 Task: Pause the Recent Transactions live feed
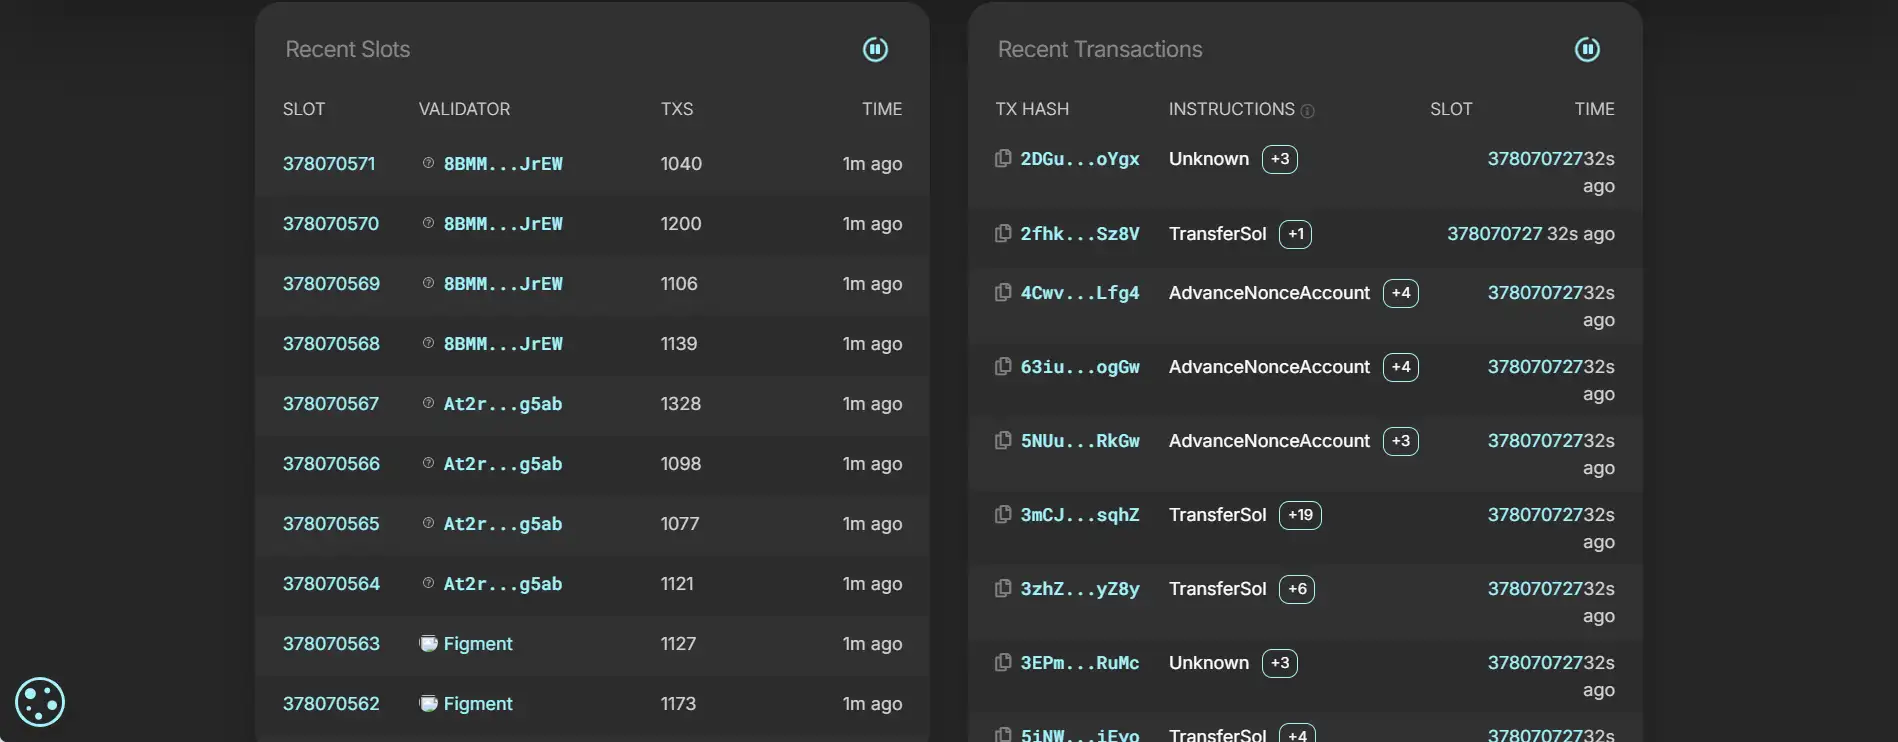[x=1587, y=49]
